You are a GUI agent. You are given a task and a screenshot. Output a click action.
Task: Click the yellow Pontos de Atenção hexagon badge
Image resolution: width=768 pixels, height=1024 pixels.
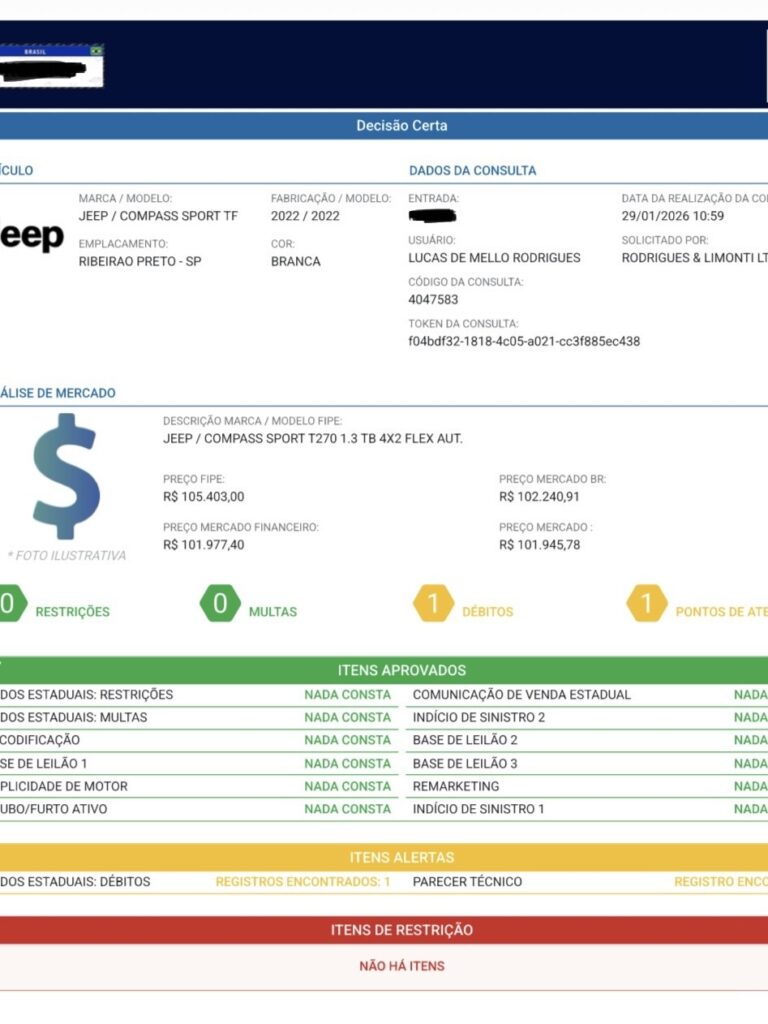click(x=647, y=603)
